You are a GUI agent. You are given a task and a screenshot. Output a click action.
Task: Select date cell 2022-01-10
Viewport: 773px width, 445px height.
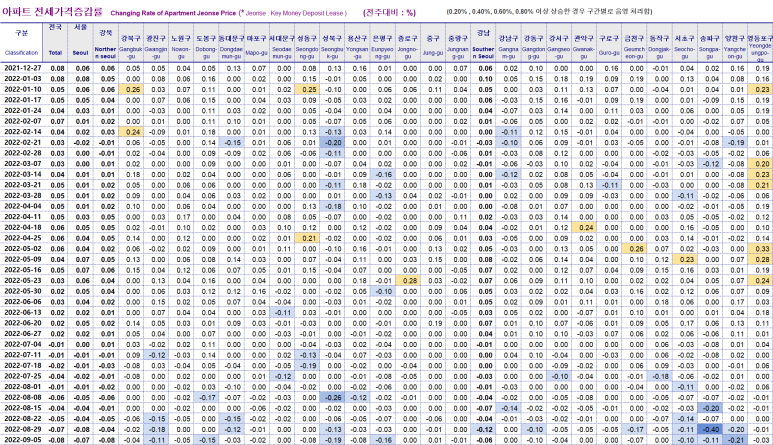tap(22, 89)
